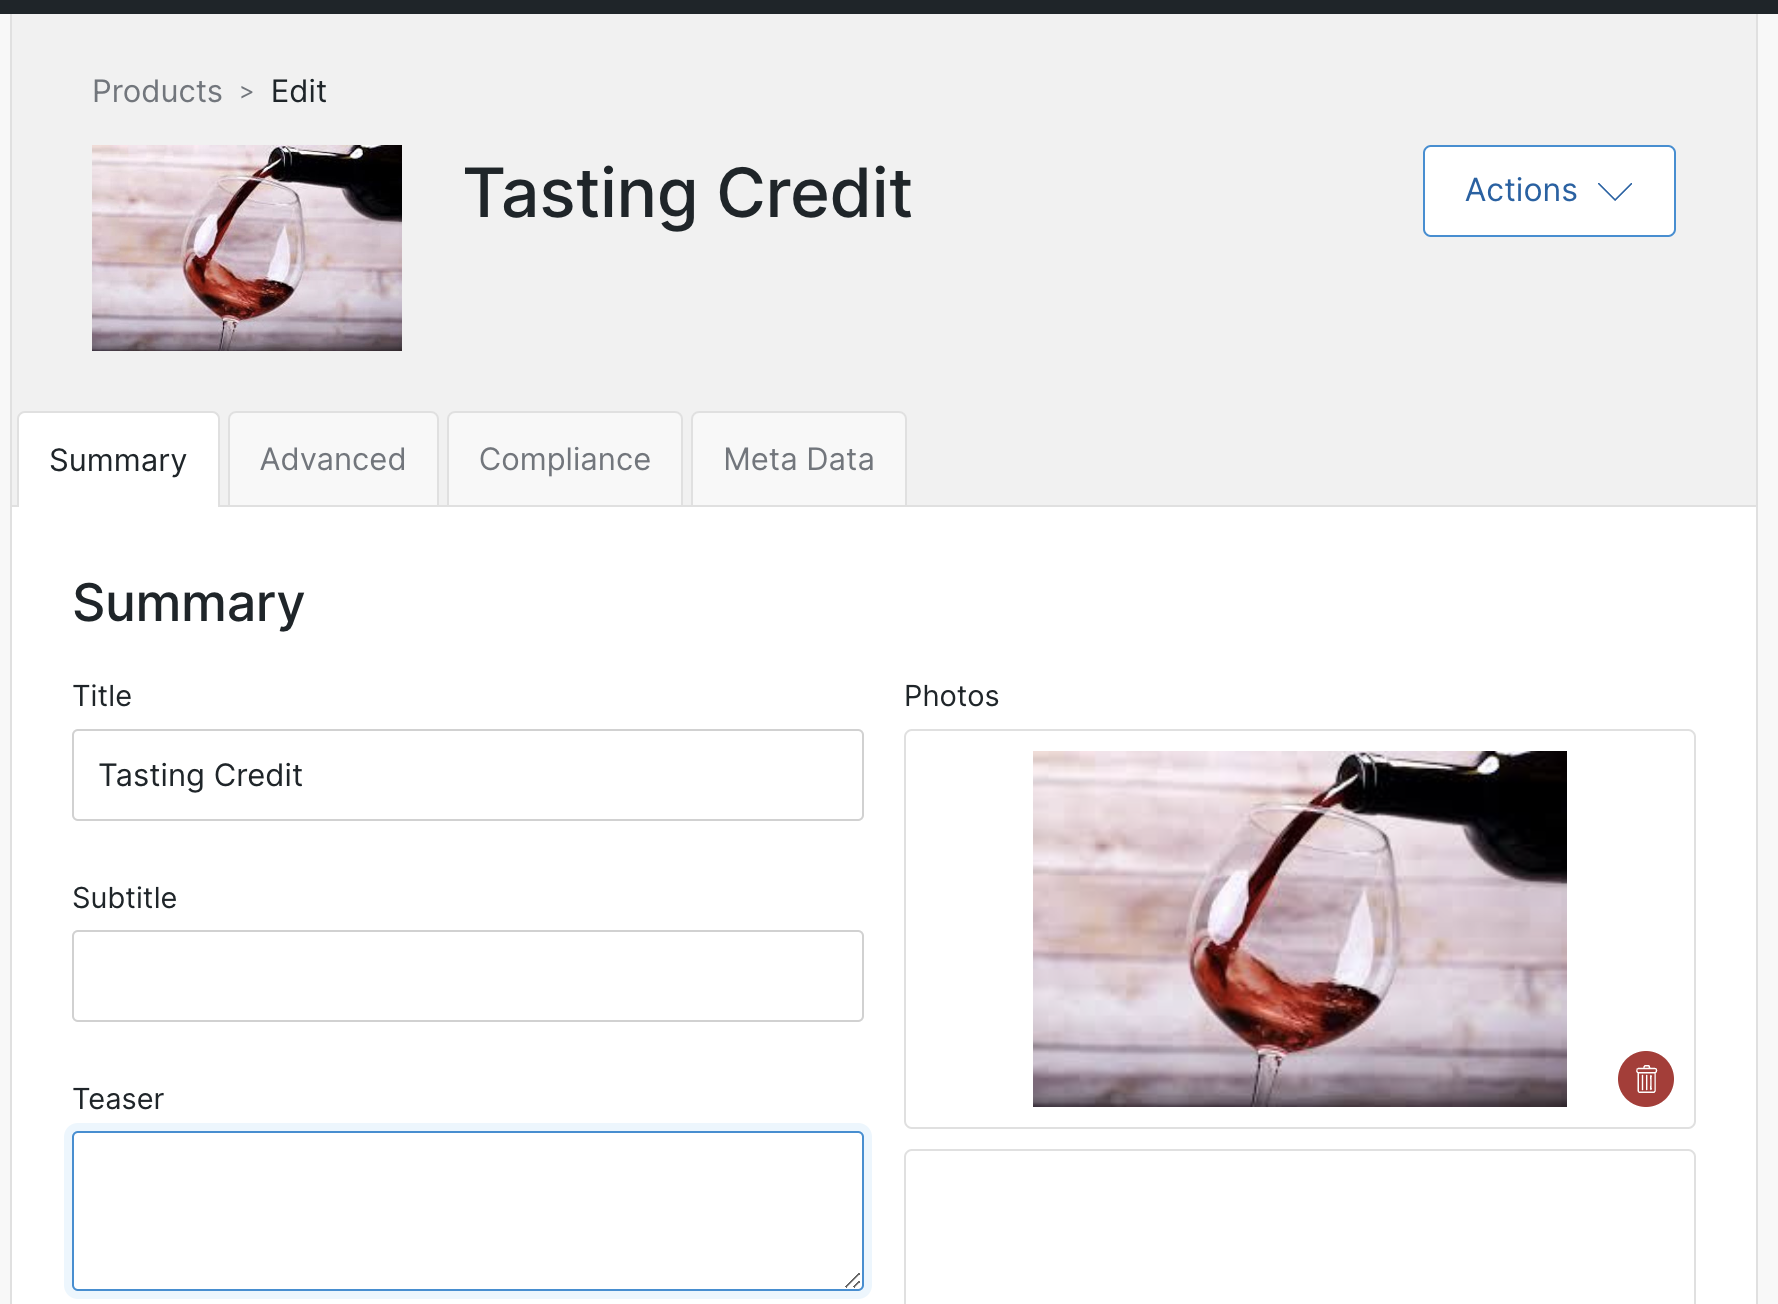Focus the Title field containing Tasting Credit

click(467, 775)
